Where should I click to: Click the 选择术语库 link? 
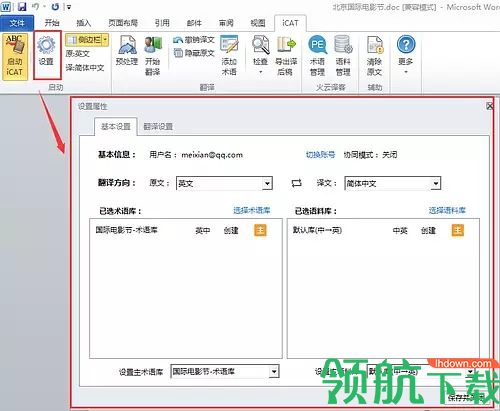tap(252, 210)
